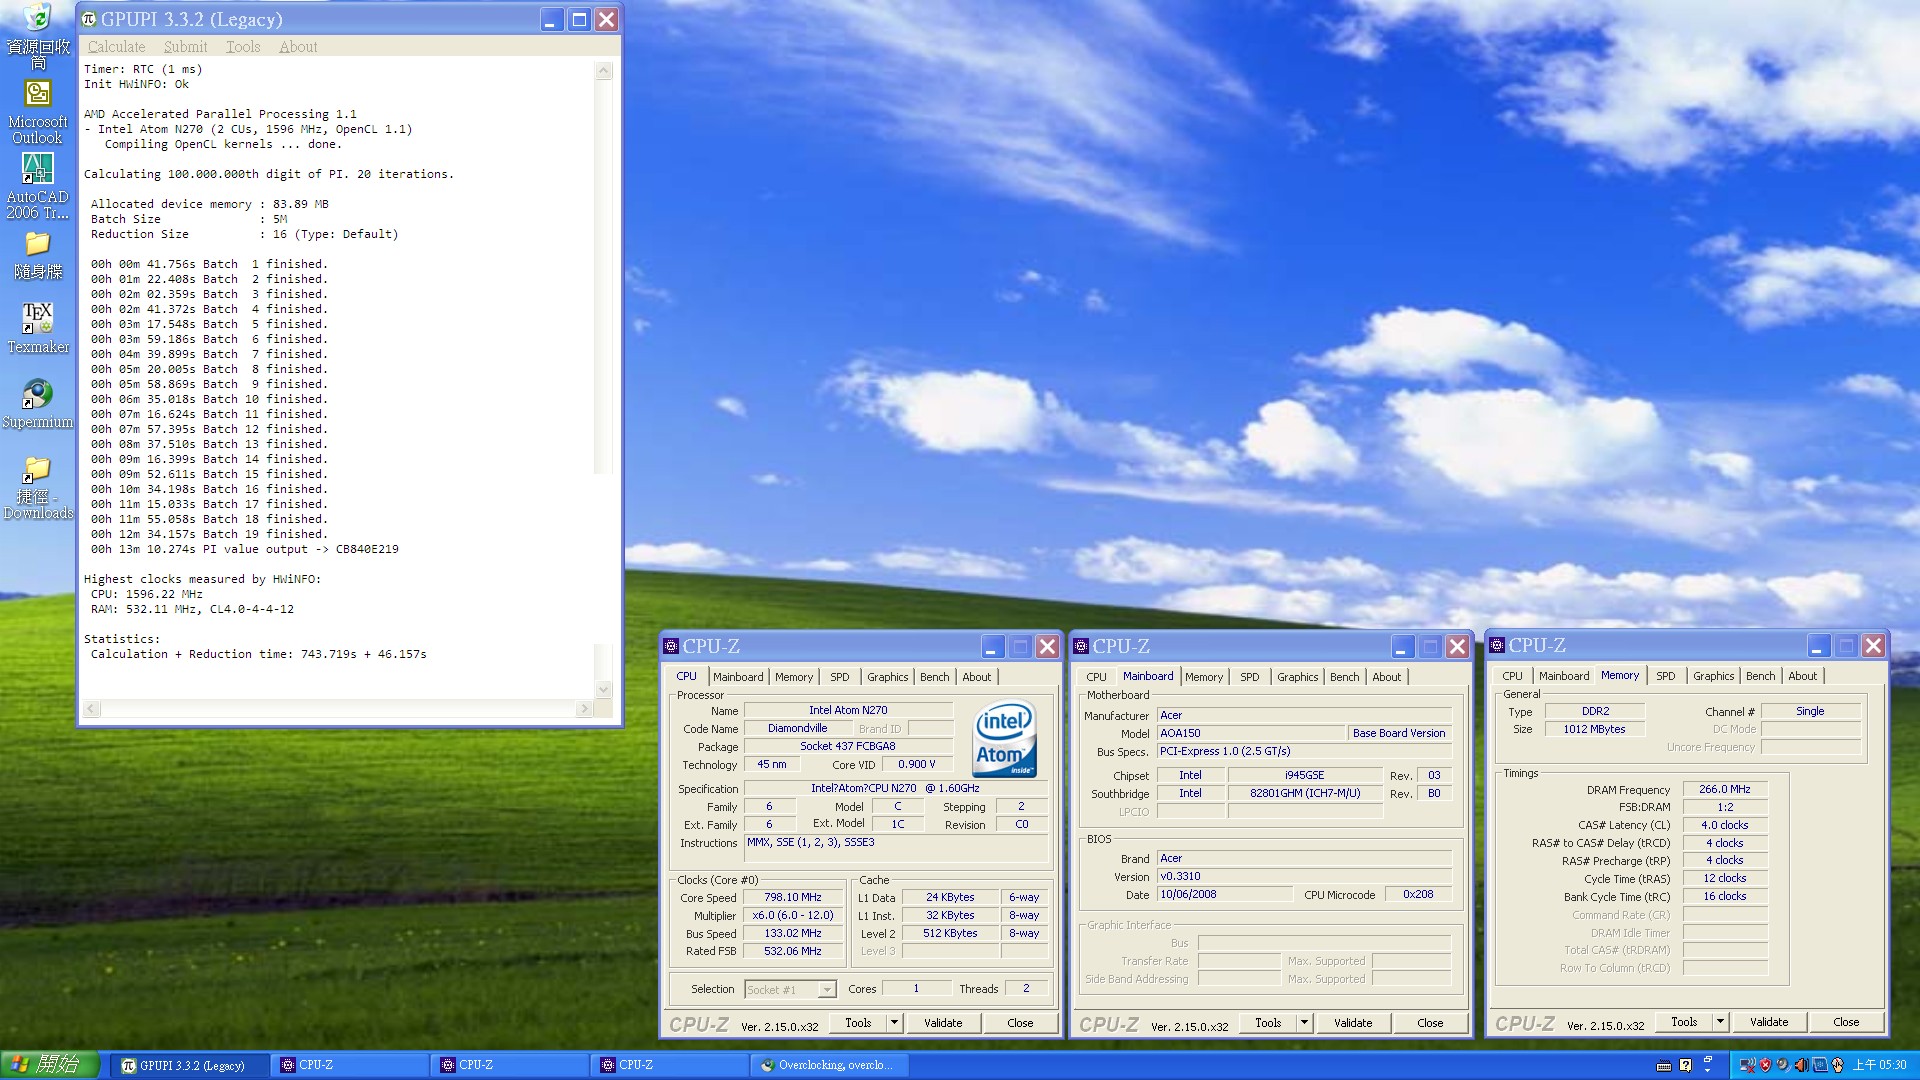Click Close button in Memory window
Viewport: 1920px width, 1080px height.
pyautogui.click(x=1846, y=1022)
